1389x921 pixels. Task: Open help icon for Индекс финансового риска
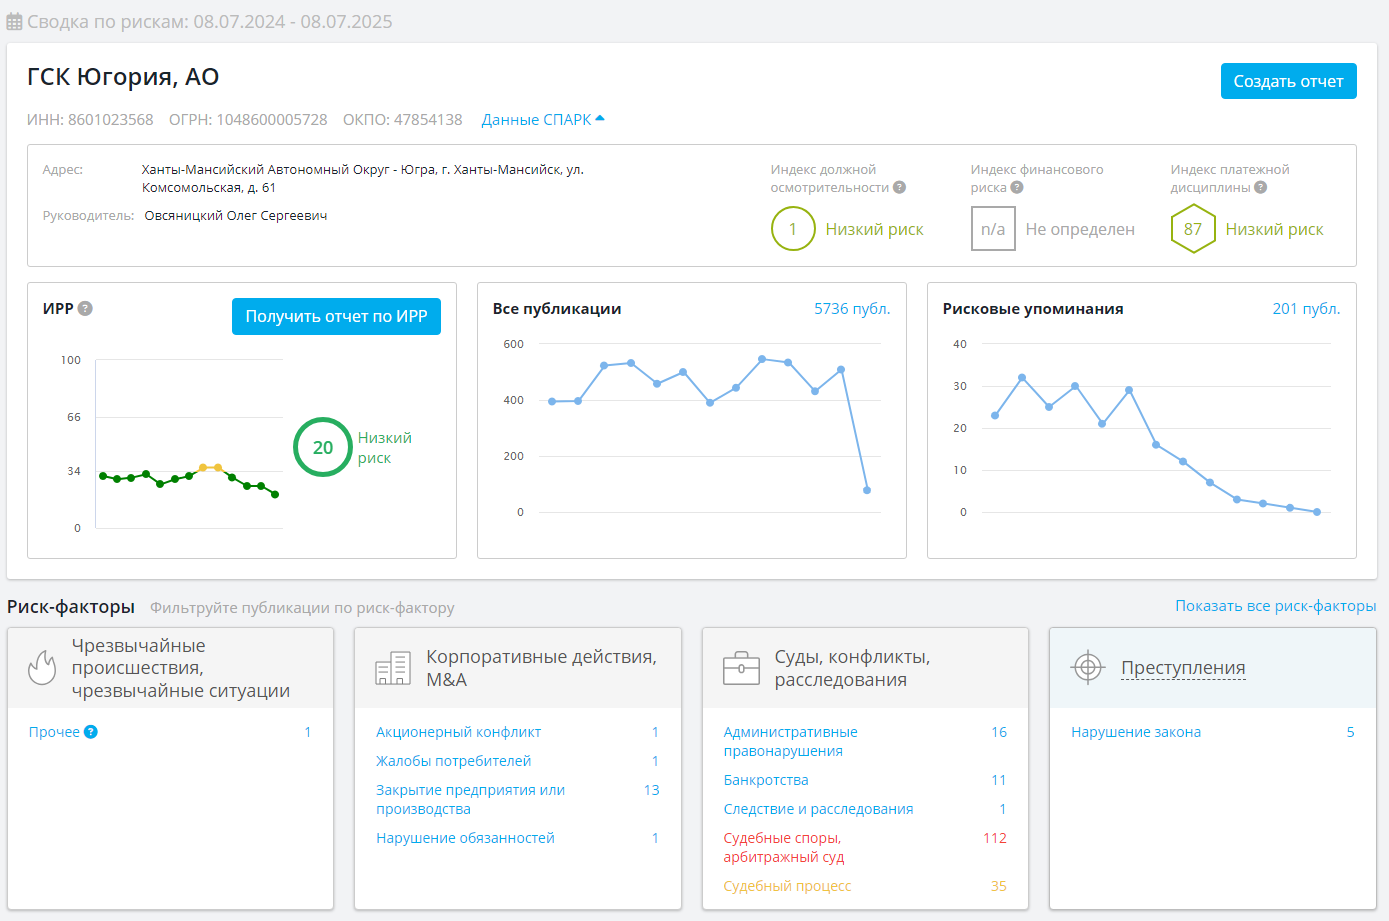pyautogui.click(x=1017, y=187)
